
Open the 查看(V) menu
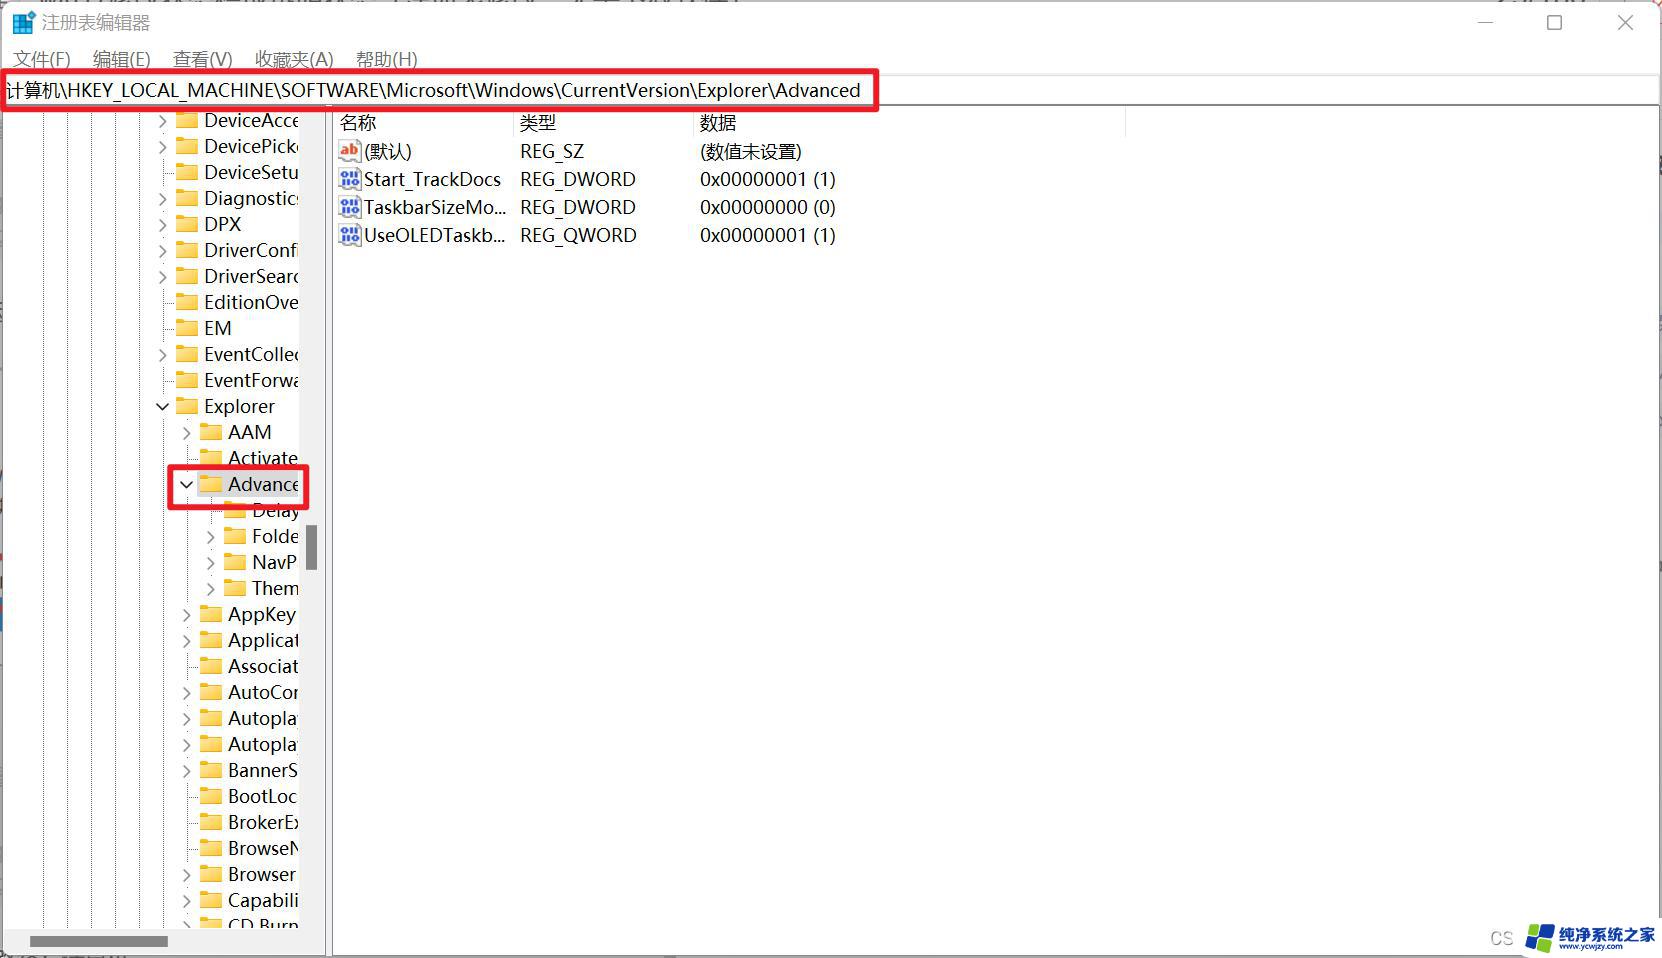pos(202,59)
